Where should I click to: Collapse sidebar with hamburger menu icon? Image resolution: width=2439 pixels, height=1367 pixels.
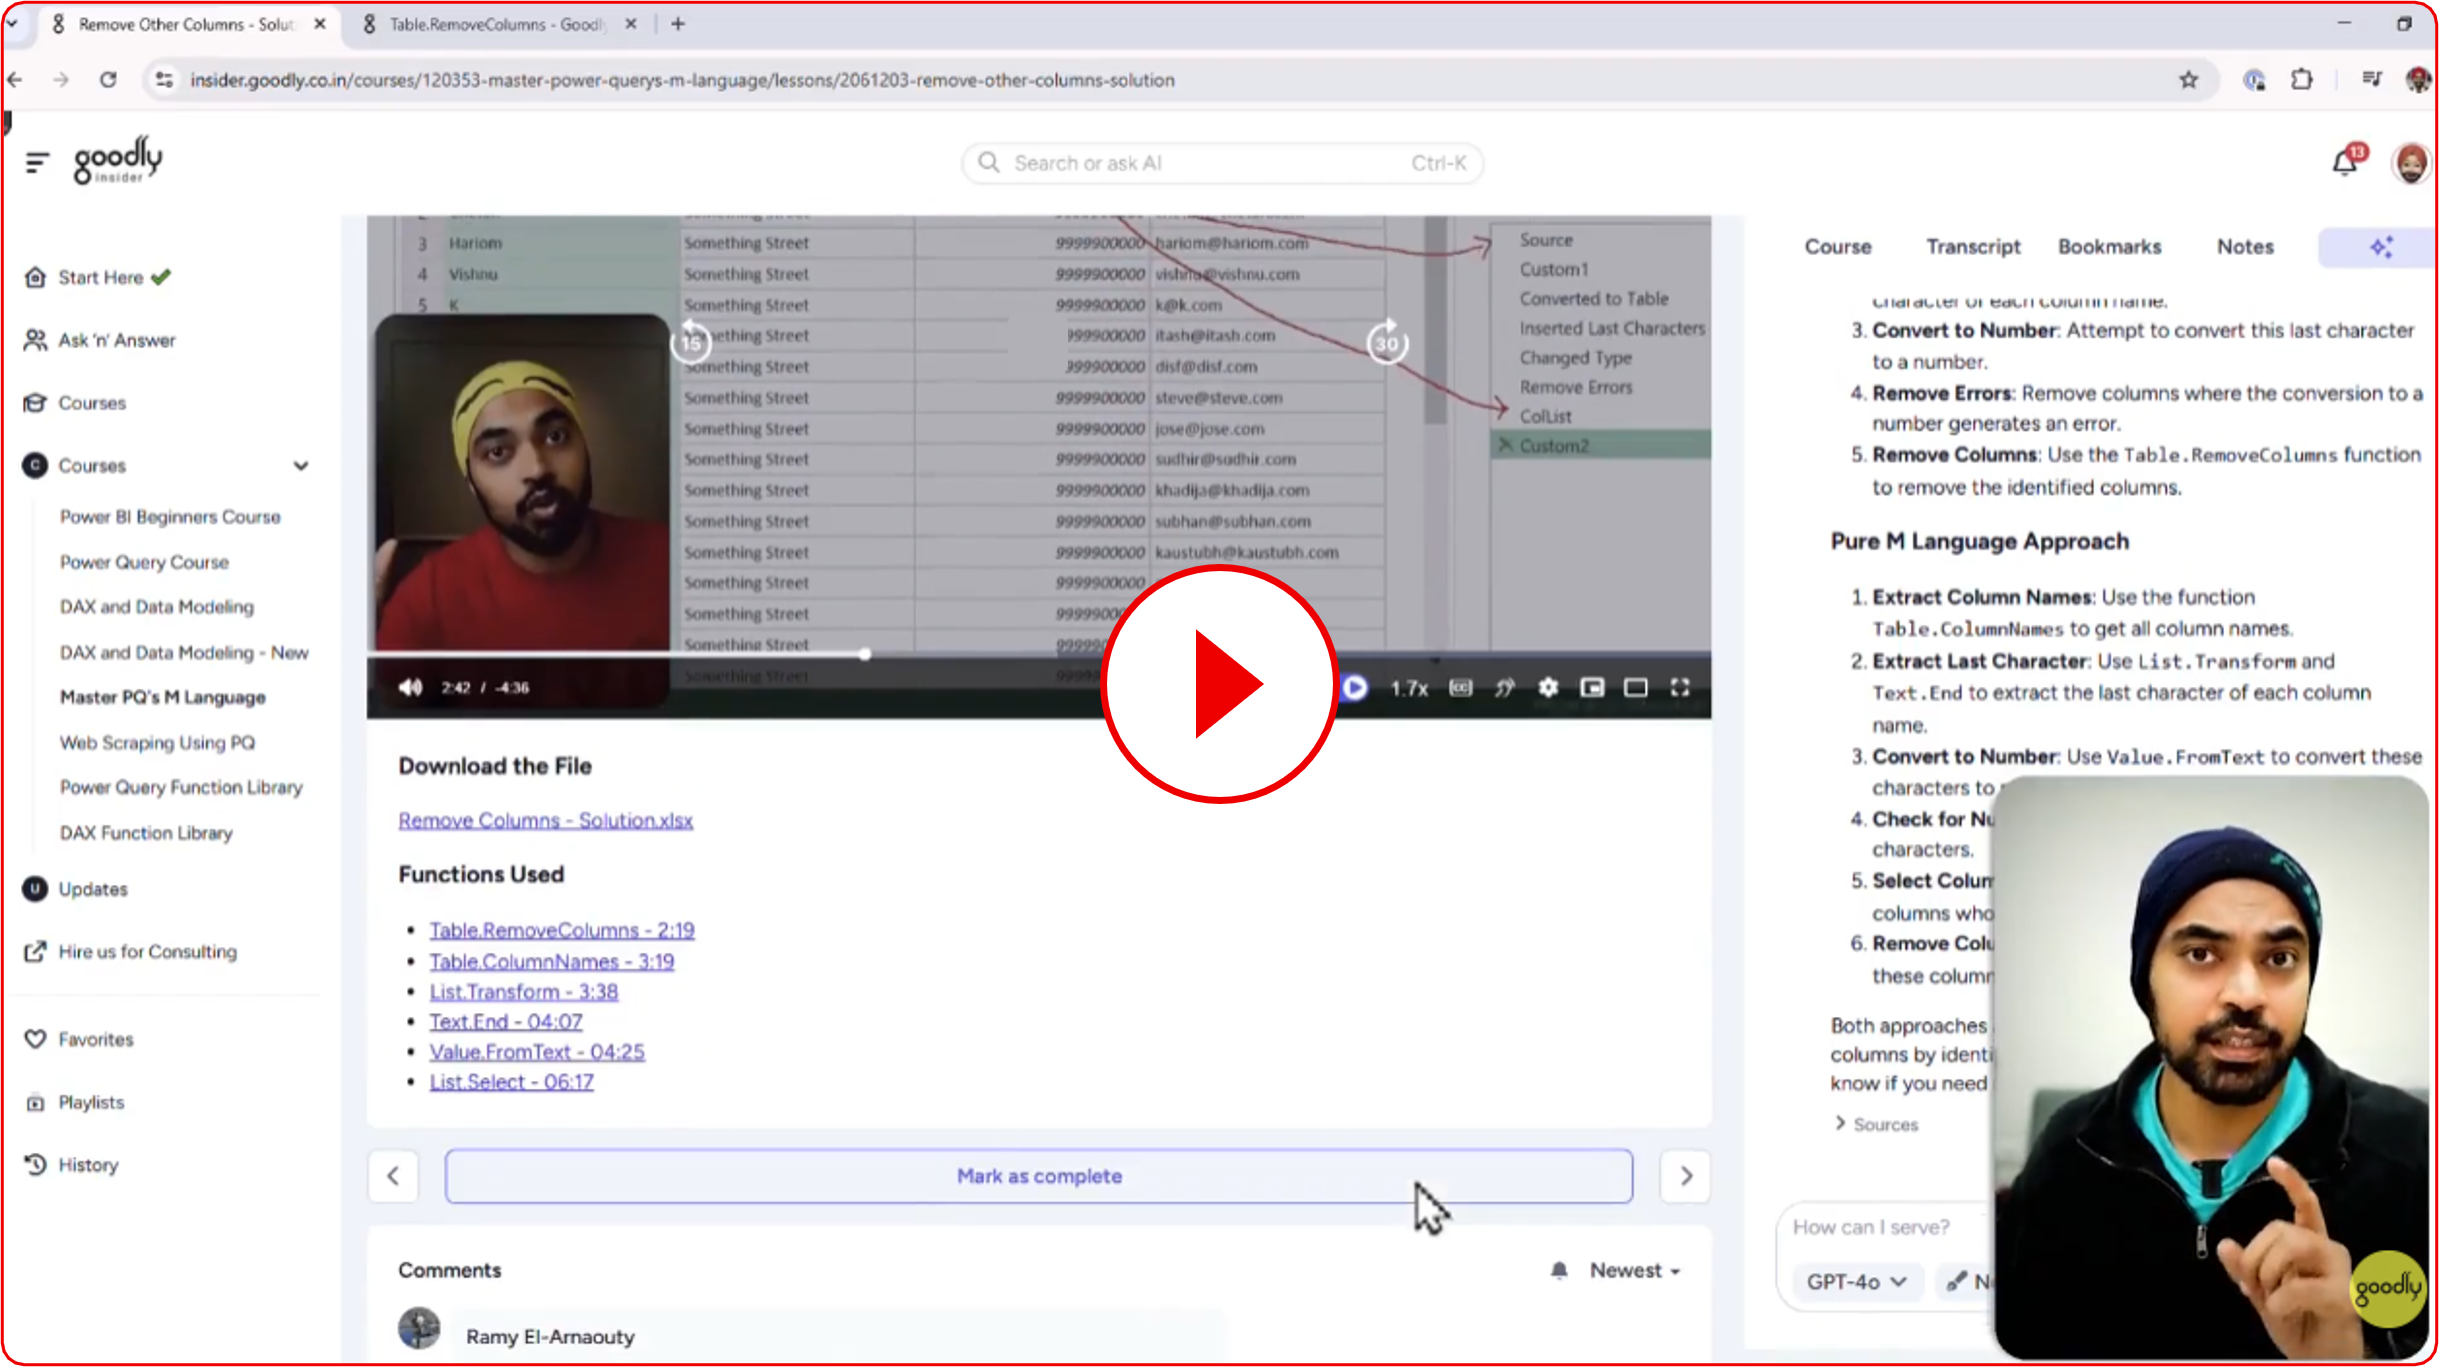click(37, 162)
